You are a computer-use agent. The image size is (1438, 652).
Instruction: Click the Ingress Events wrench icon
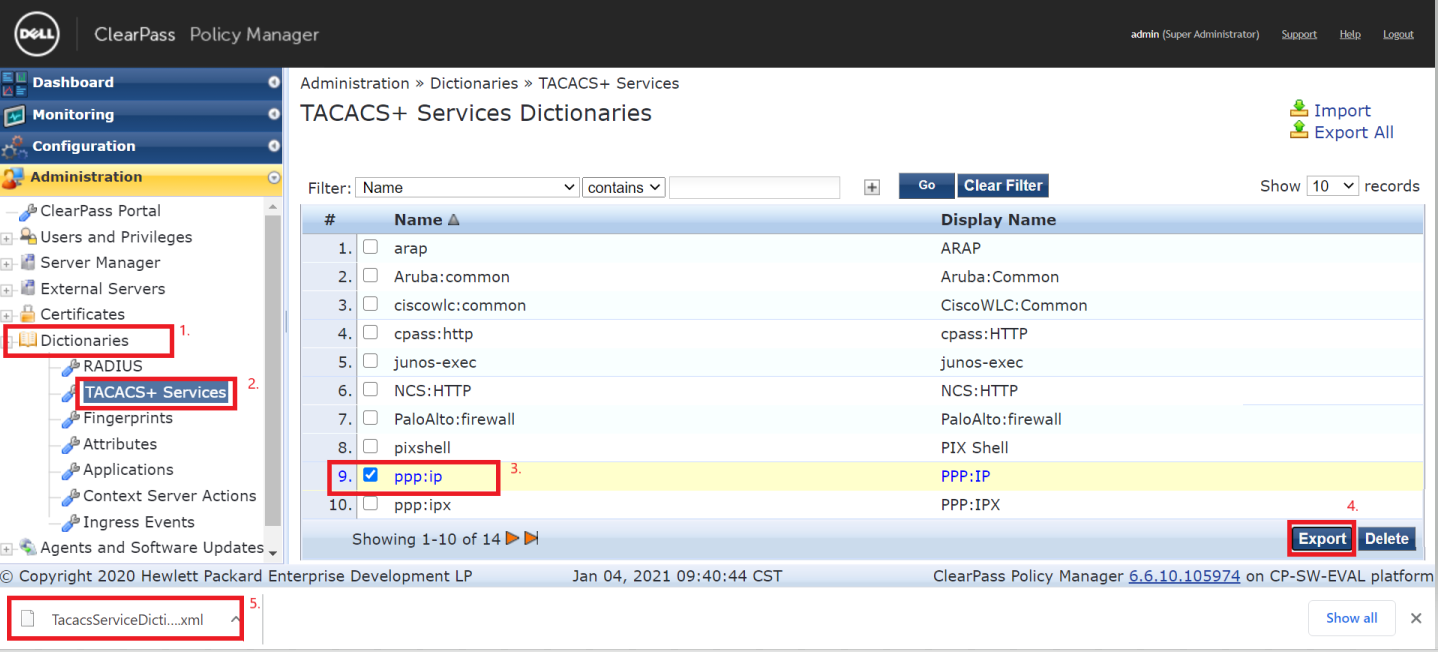coord(71,523)
